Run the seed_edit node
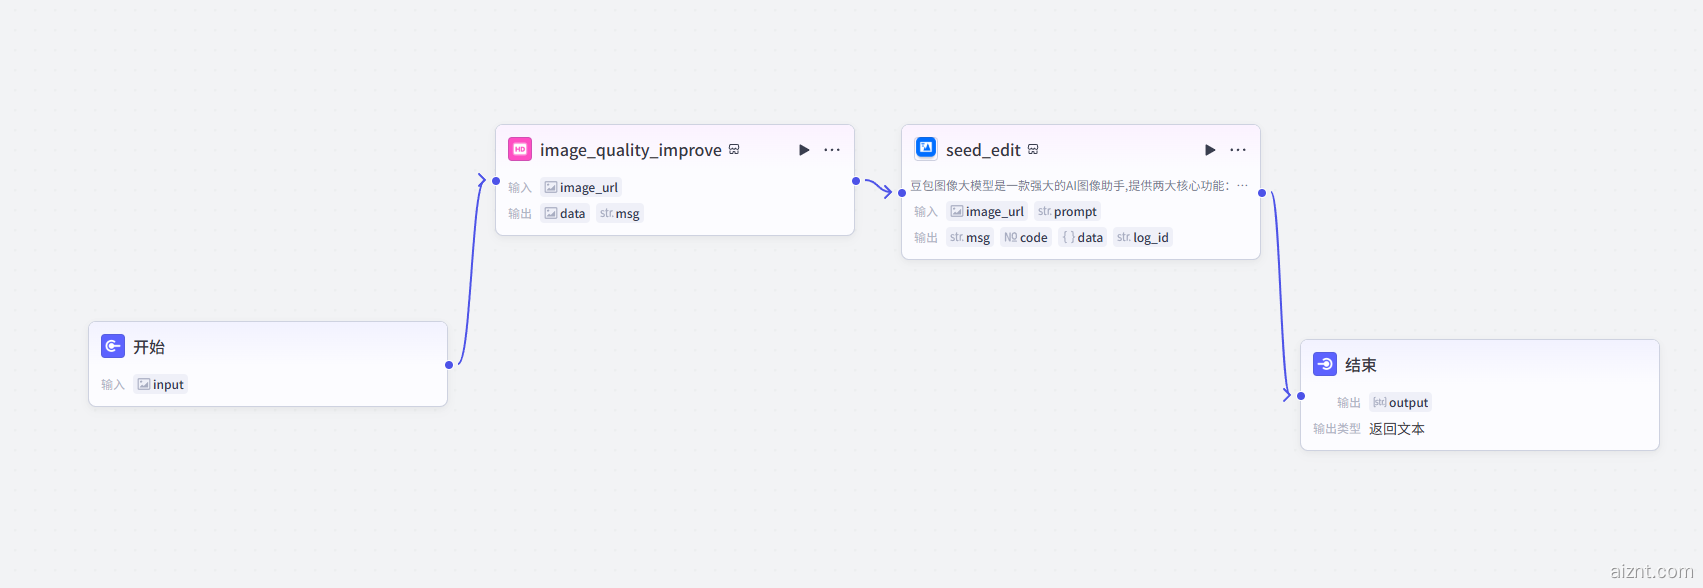 click(1210, 150)
